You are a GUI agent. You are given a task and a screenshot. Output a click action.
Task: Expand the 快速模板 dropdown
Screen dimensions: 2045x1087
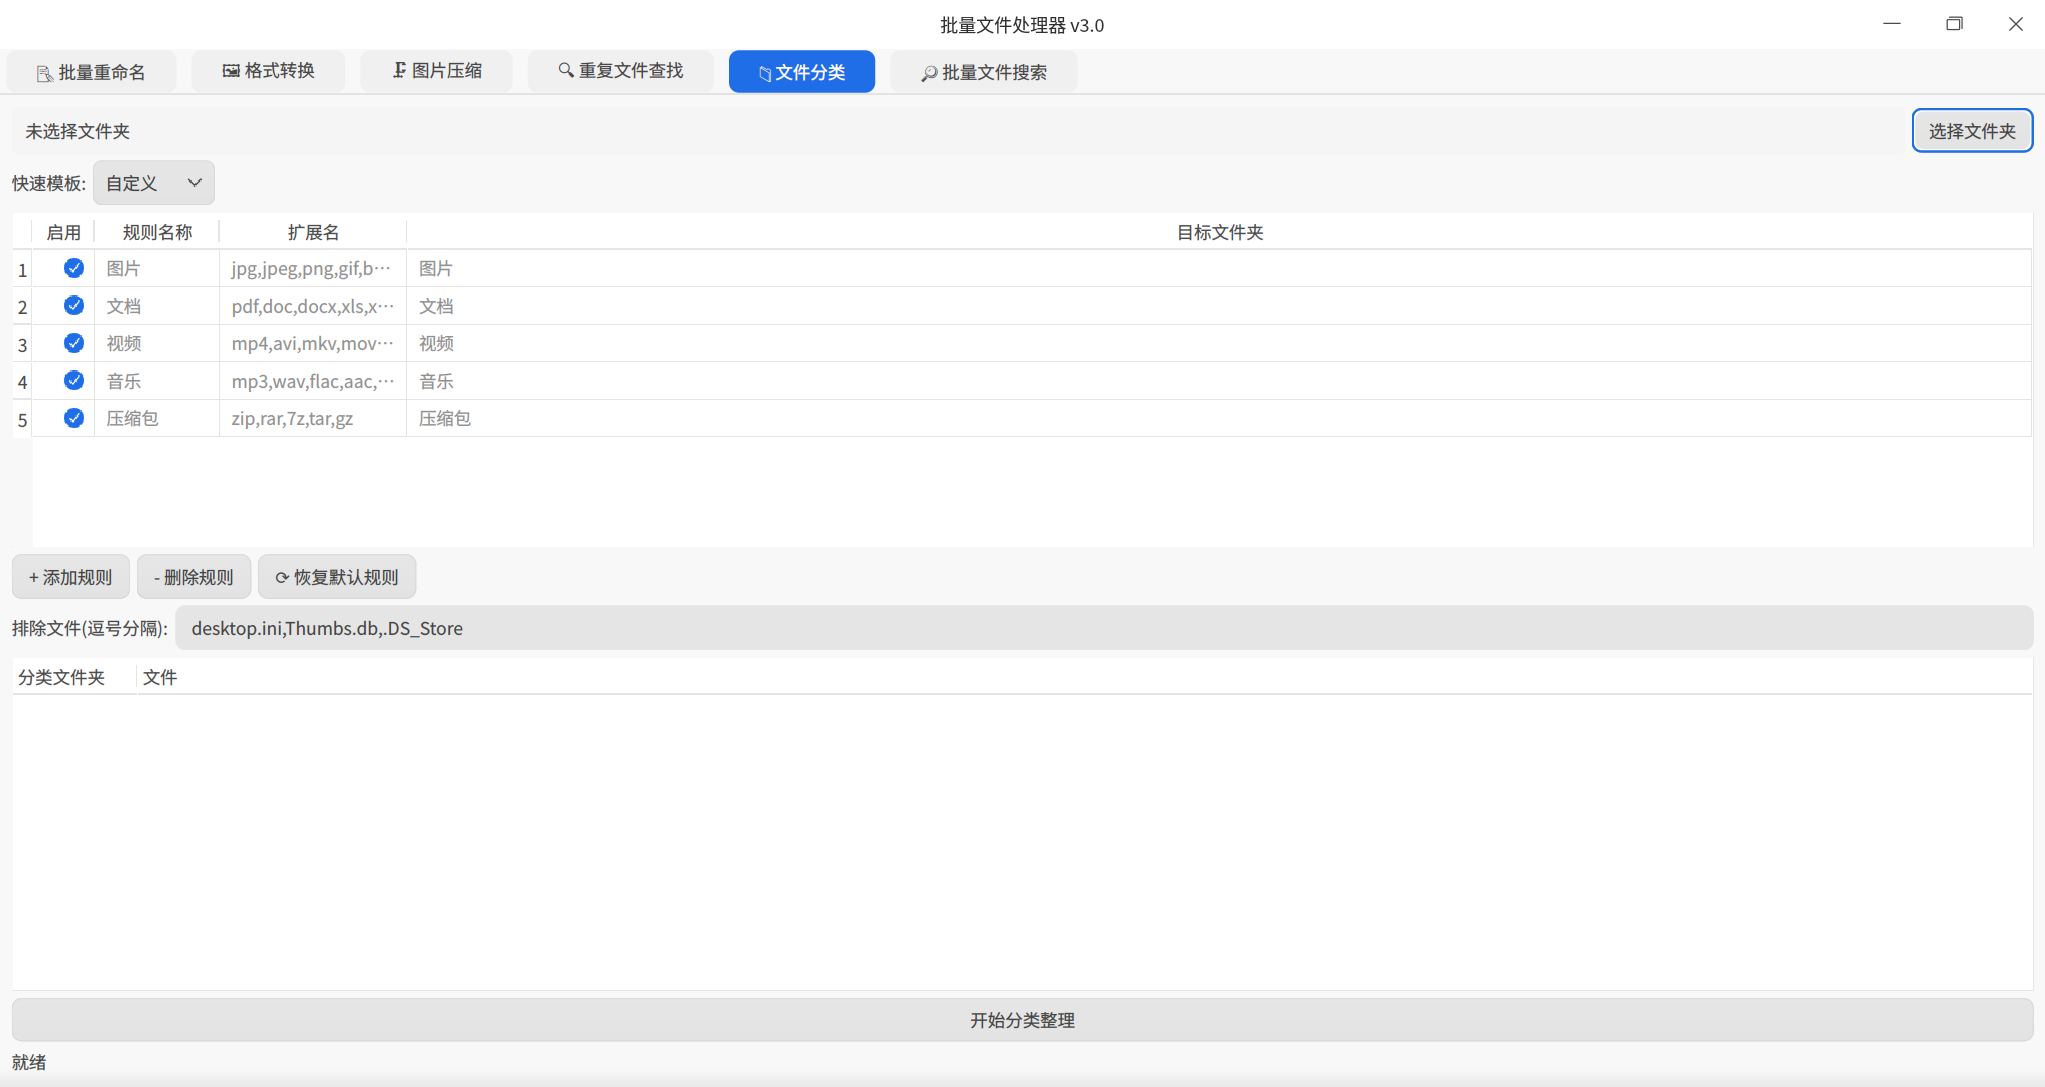pos(154,183)
